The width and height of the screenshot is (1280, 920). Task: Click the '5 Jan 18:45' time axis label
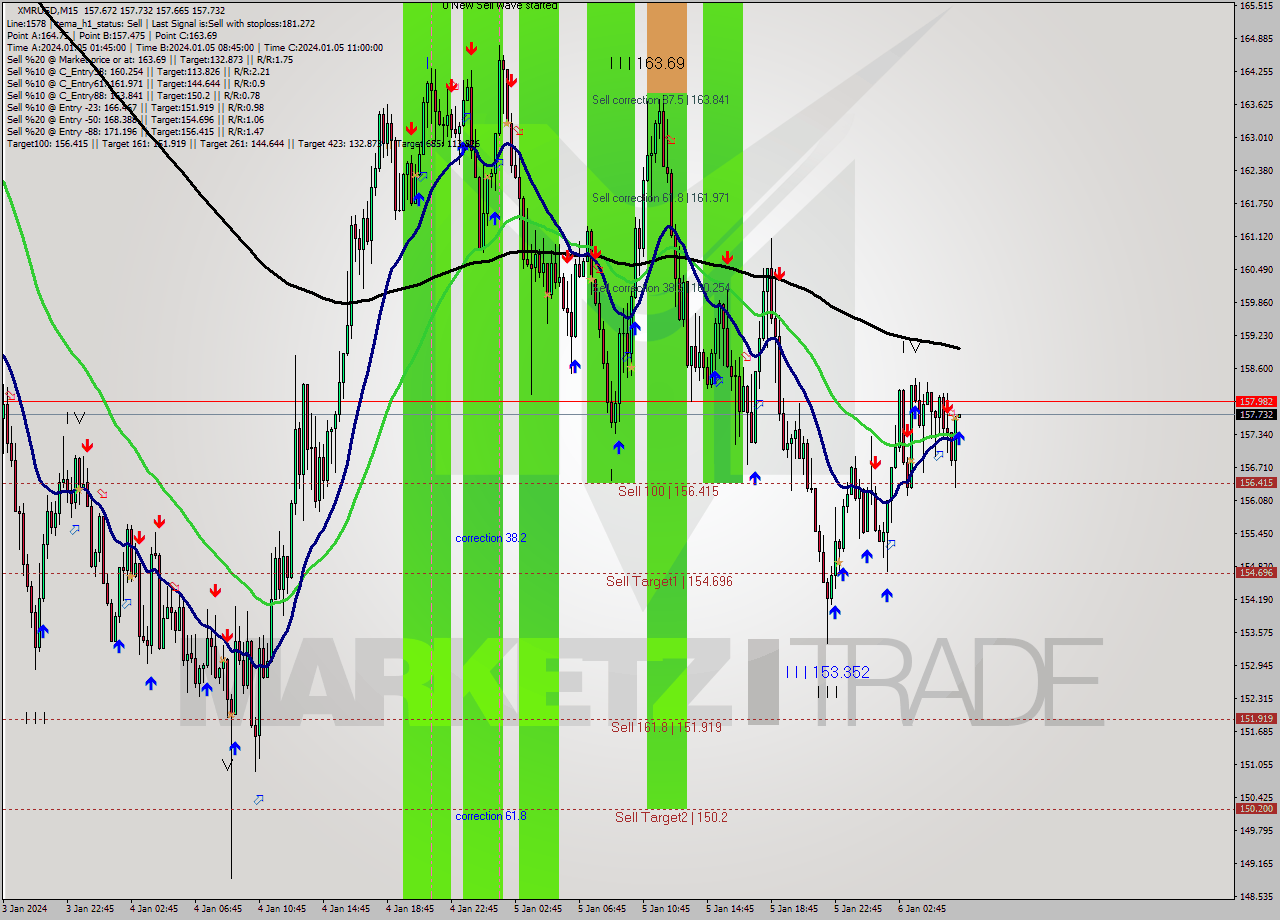[x=794, y=909]
